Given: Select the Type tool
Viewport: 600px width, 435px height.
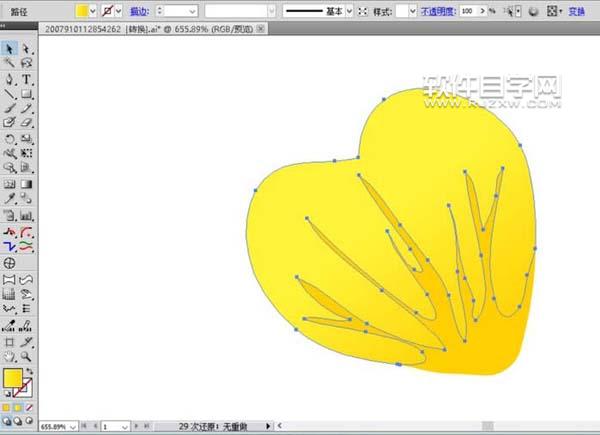Looking at the screenshot, I should tap(25, 78).
